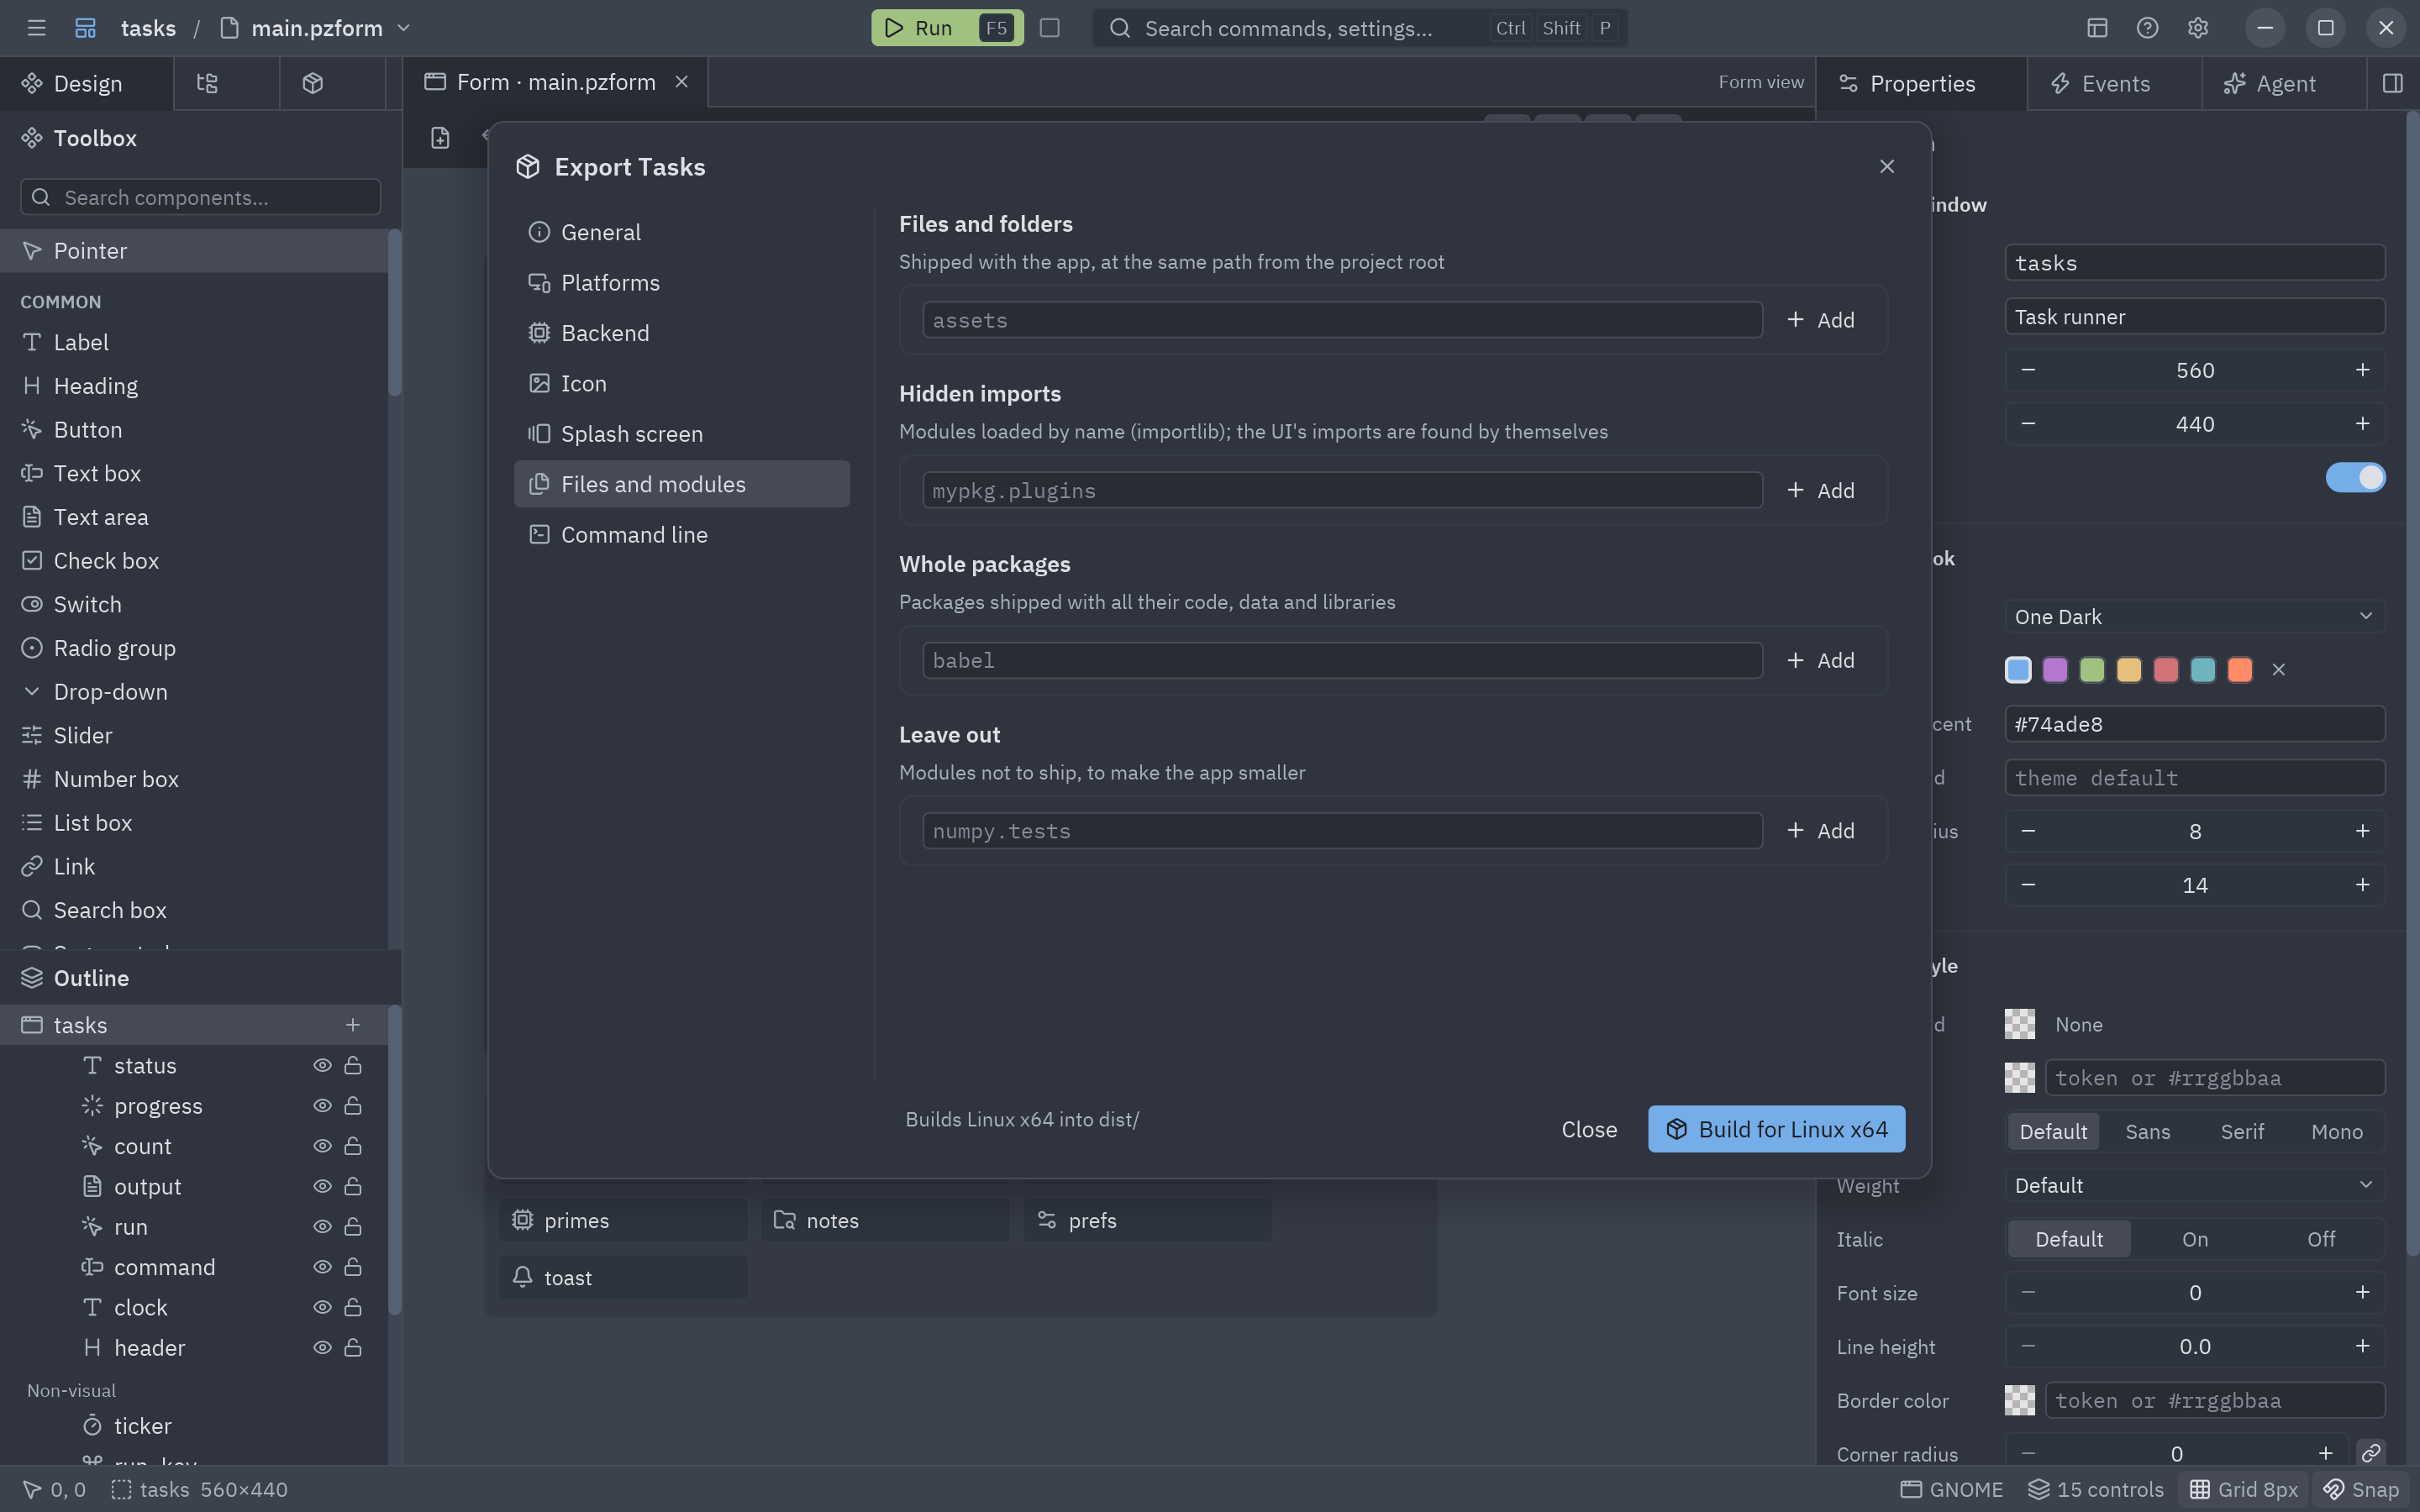Viewport: 2420px width, 1512px height.
Task: Close the Export Tasks dialog
Action: [1886, 167]
